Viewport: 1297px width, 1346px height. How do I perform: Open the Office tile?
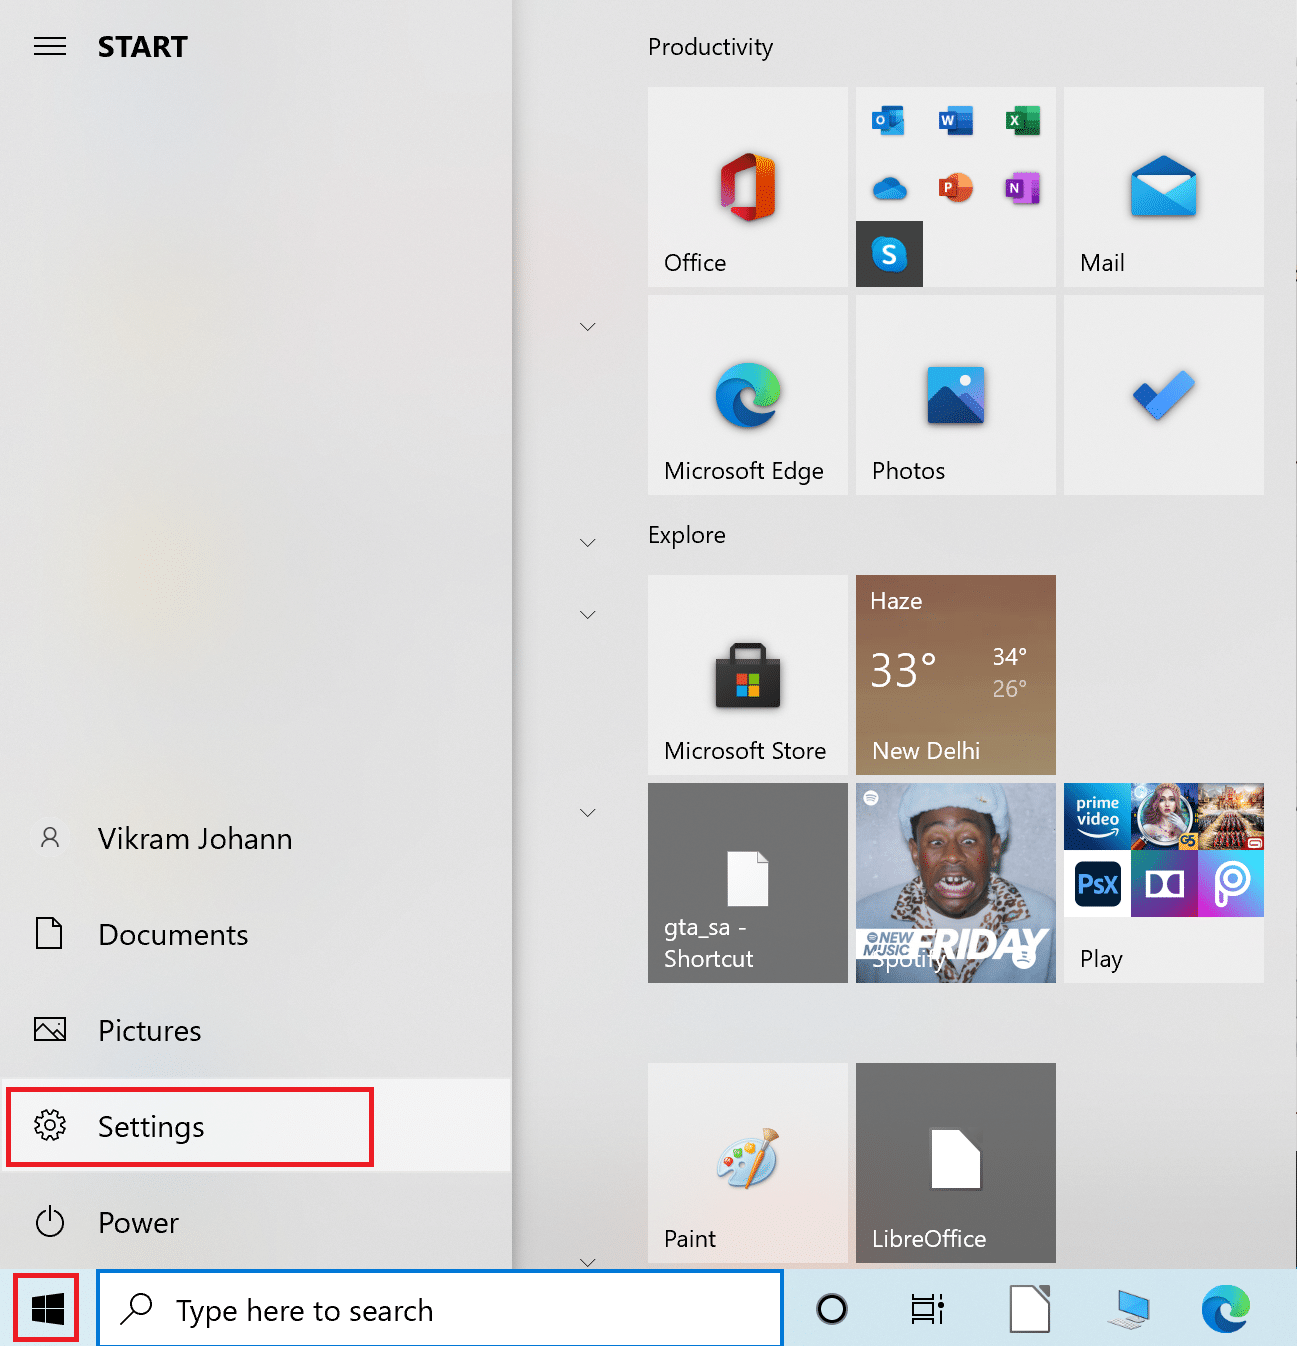click(x=747, y=187)
